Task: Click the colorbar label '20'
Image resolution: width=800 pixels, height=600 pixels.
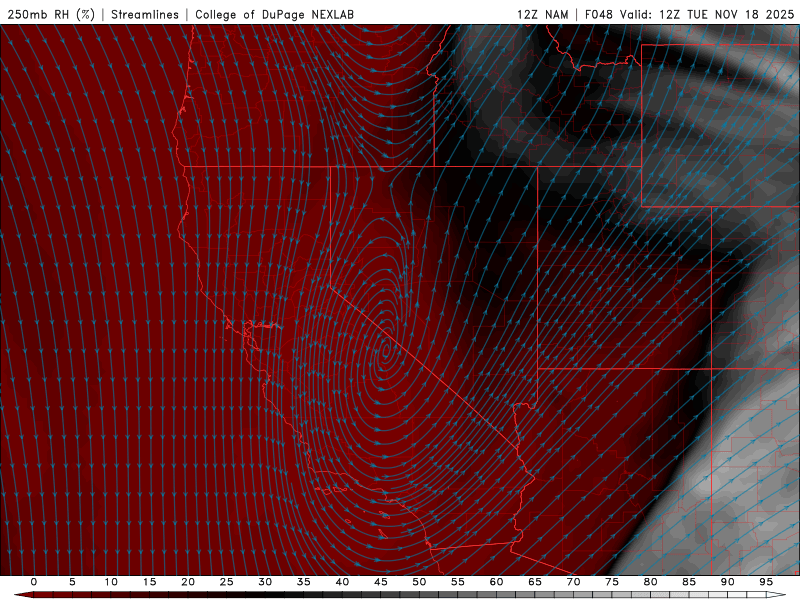Action: click(x=188, y=582)
